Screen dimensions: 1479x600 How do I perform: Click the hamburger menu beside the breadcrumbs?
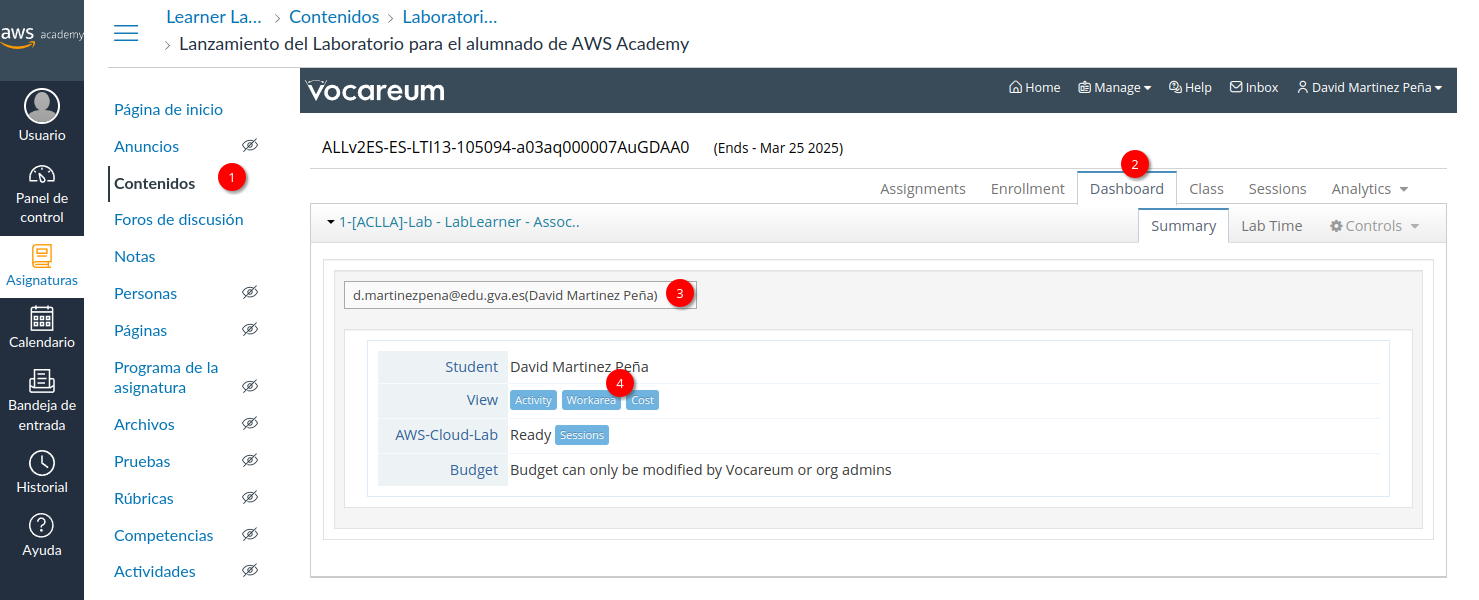(x=126, y=33)
